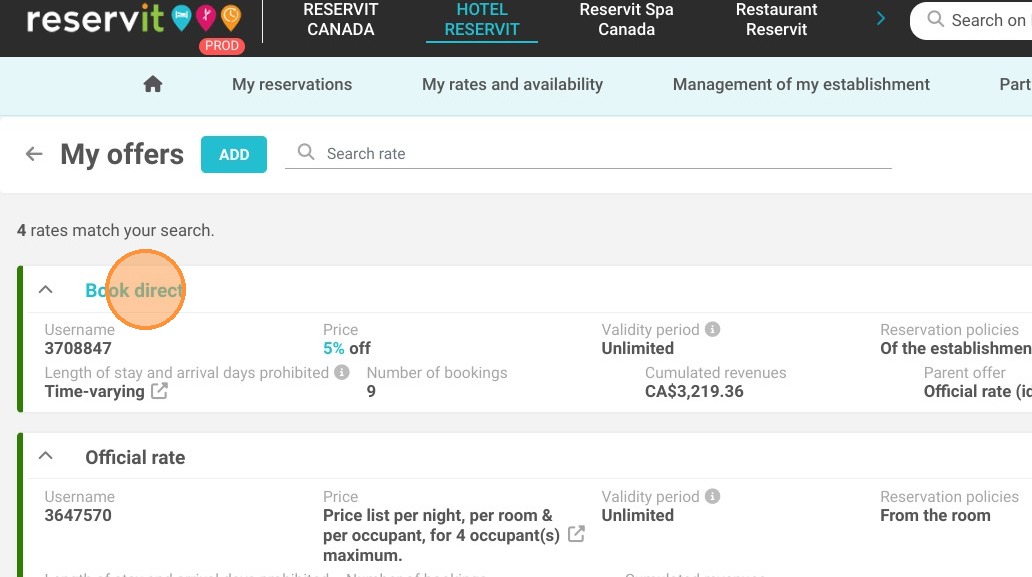The width and height of the screenshot is (1032, 577).
Task: Focus the Search rate input field
Action: click(588, 153)
